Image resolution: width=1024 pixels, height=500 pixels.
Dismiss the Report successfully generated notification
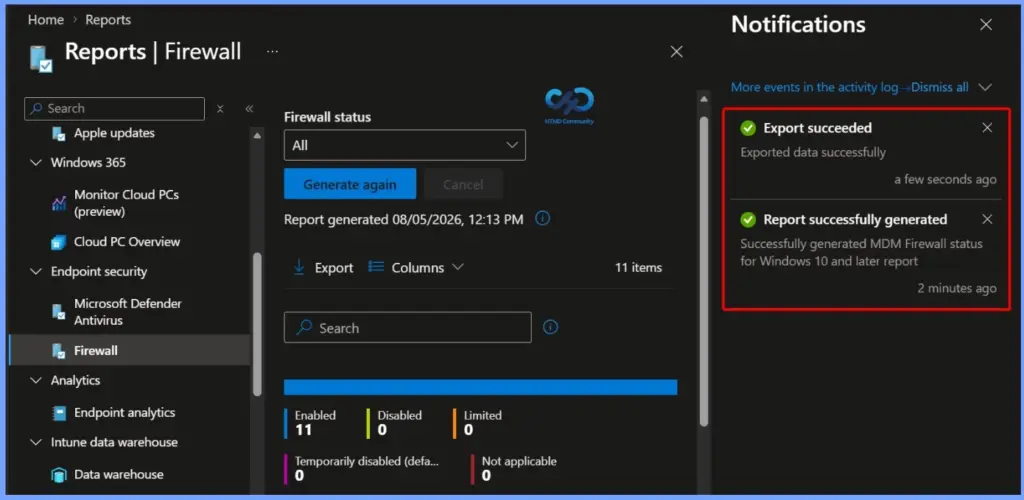click(x=987, y=219)
